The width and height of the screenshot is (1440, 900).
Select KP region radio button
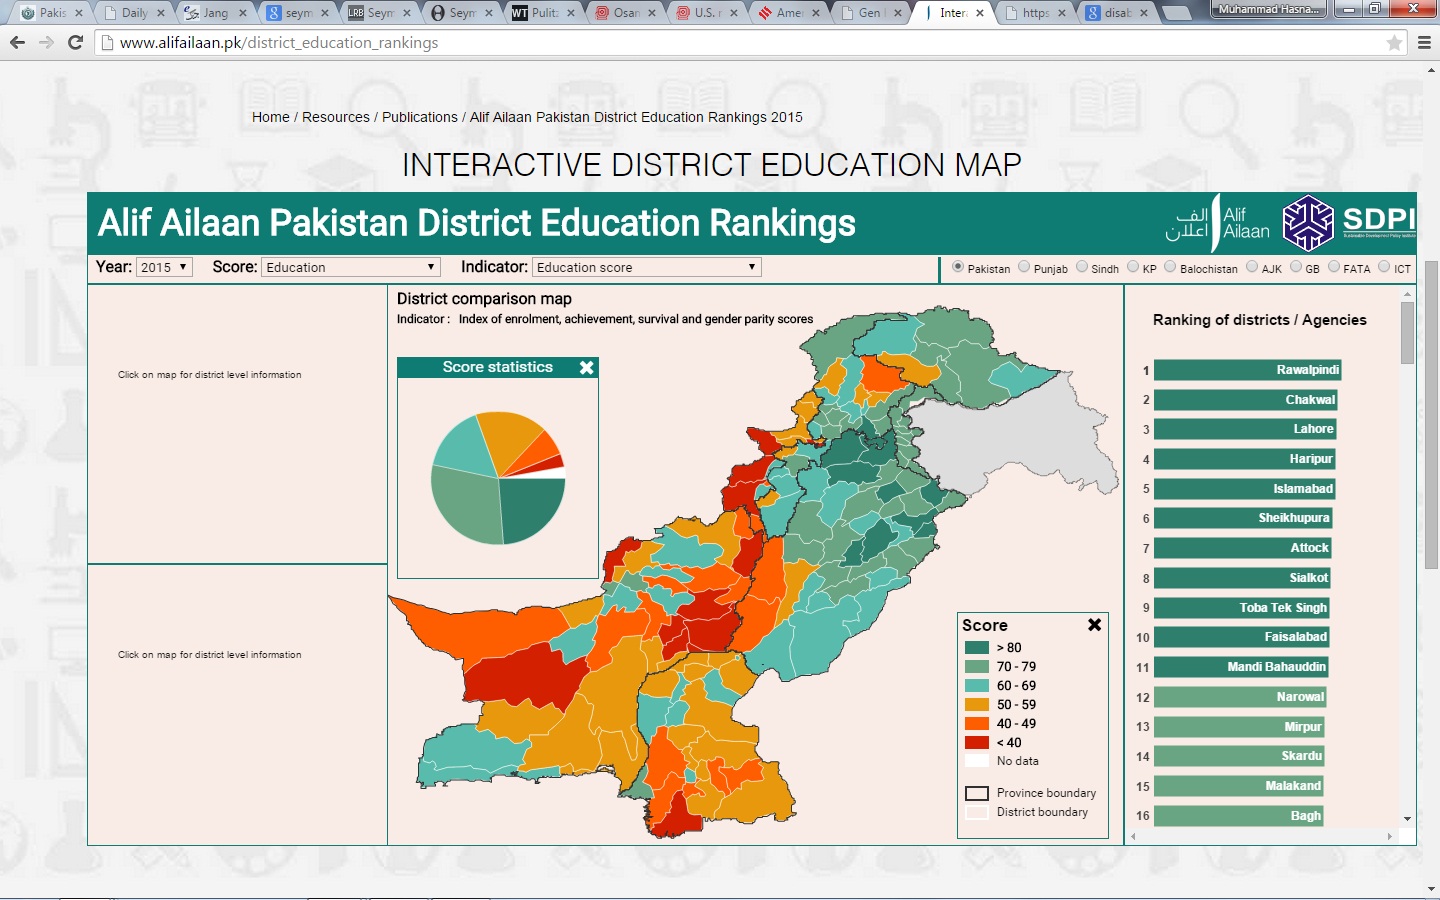pos(1133,267)
